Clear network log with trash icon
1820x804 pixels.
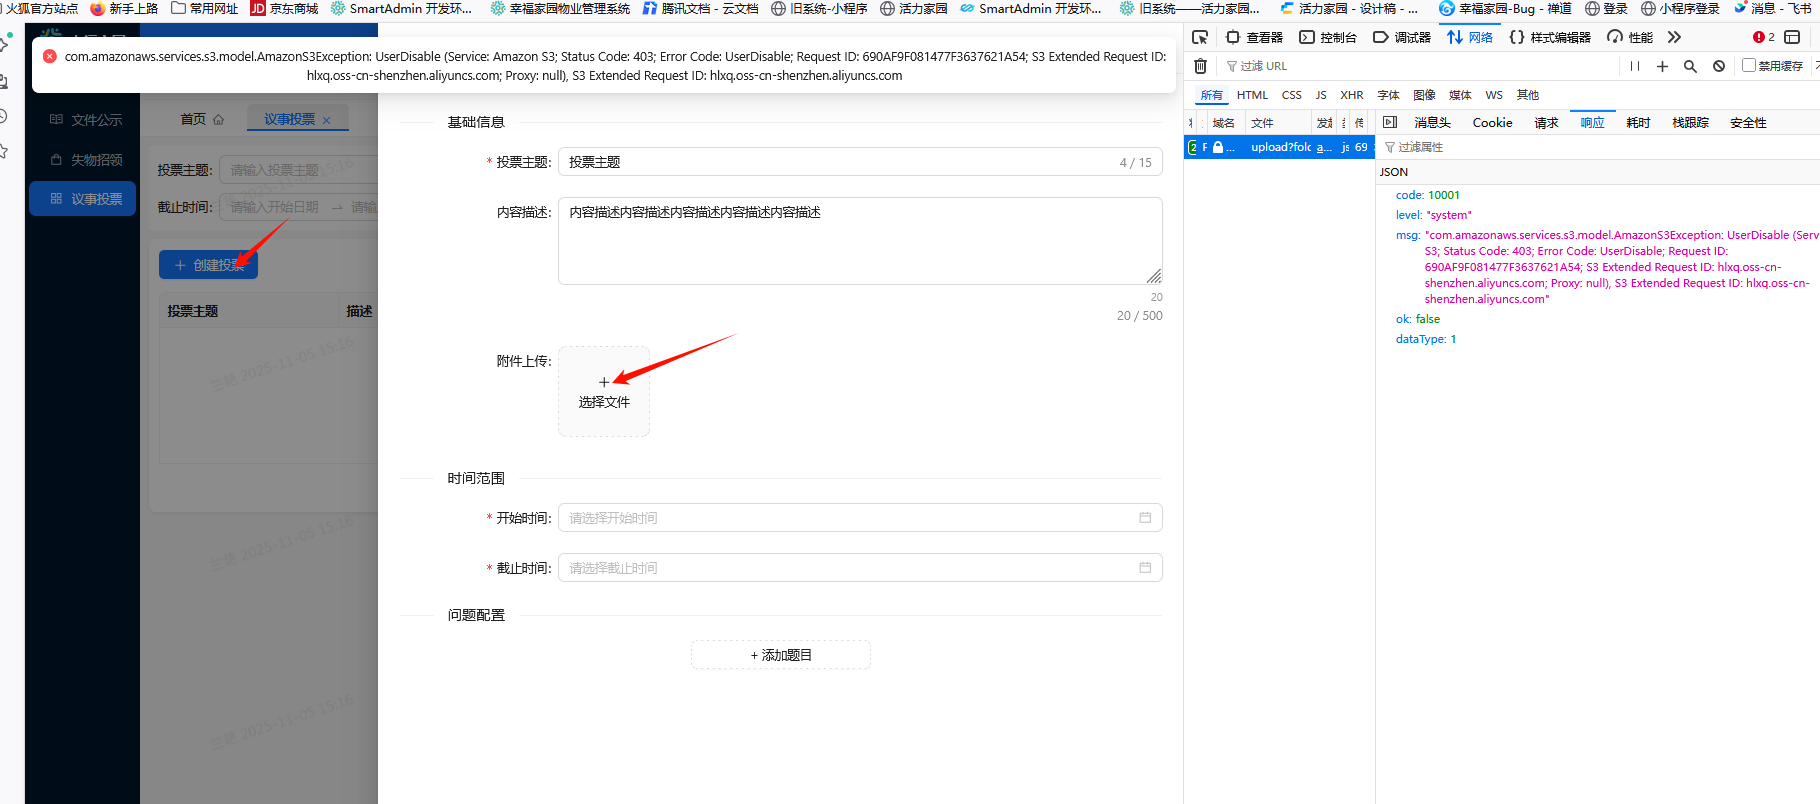tap(1200, 66)
